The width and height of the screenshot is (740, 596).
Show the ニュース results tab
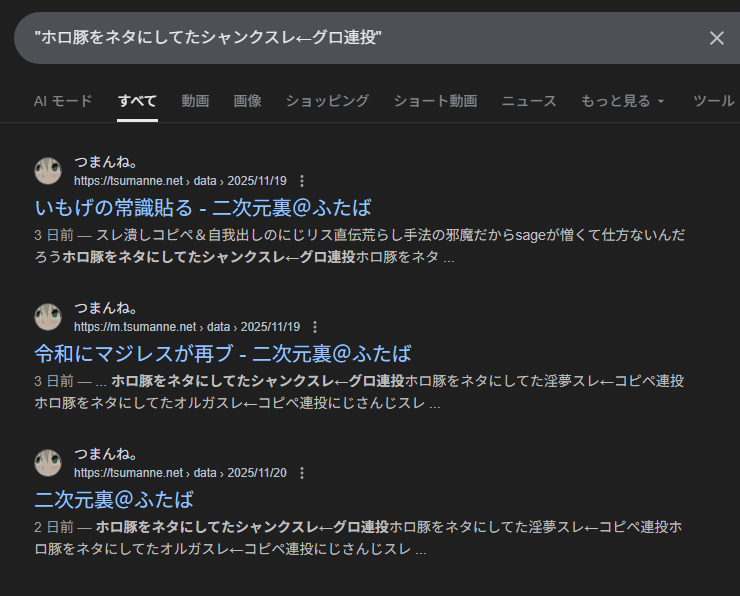click(529, 101)
